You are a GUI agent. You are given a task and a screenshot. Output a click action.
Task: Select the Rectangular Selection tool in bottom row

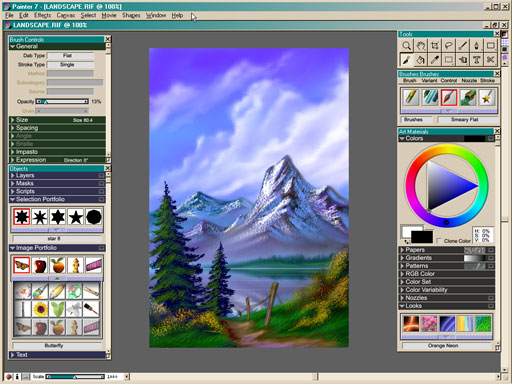[448, 60]
